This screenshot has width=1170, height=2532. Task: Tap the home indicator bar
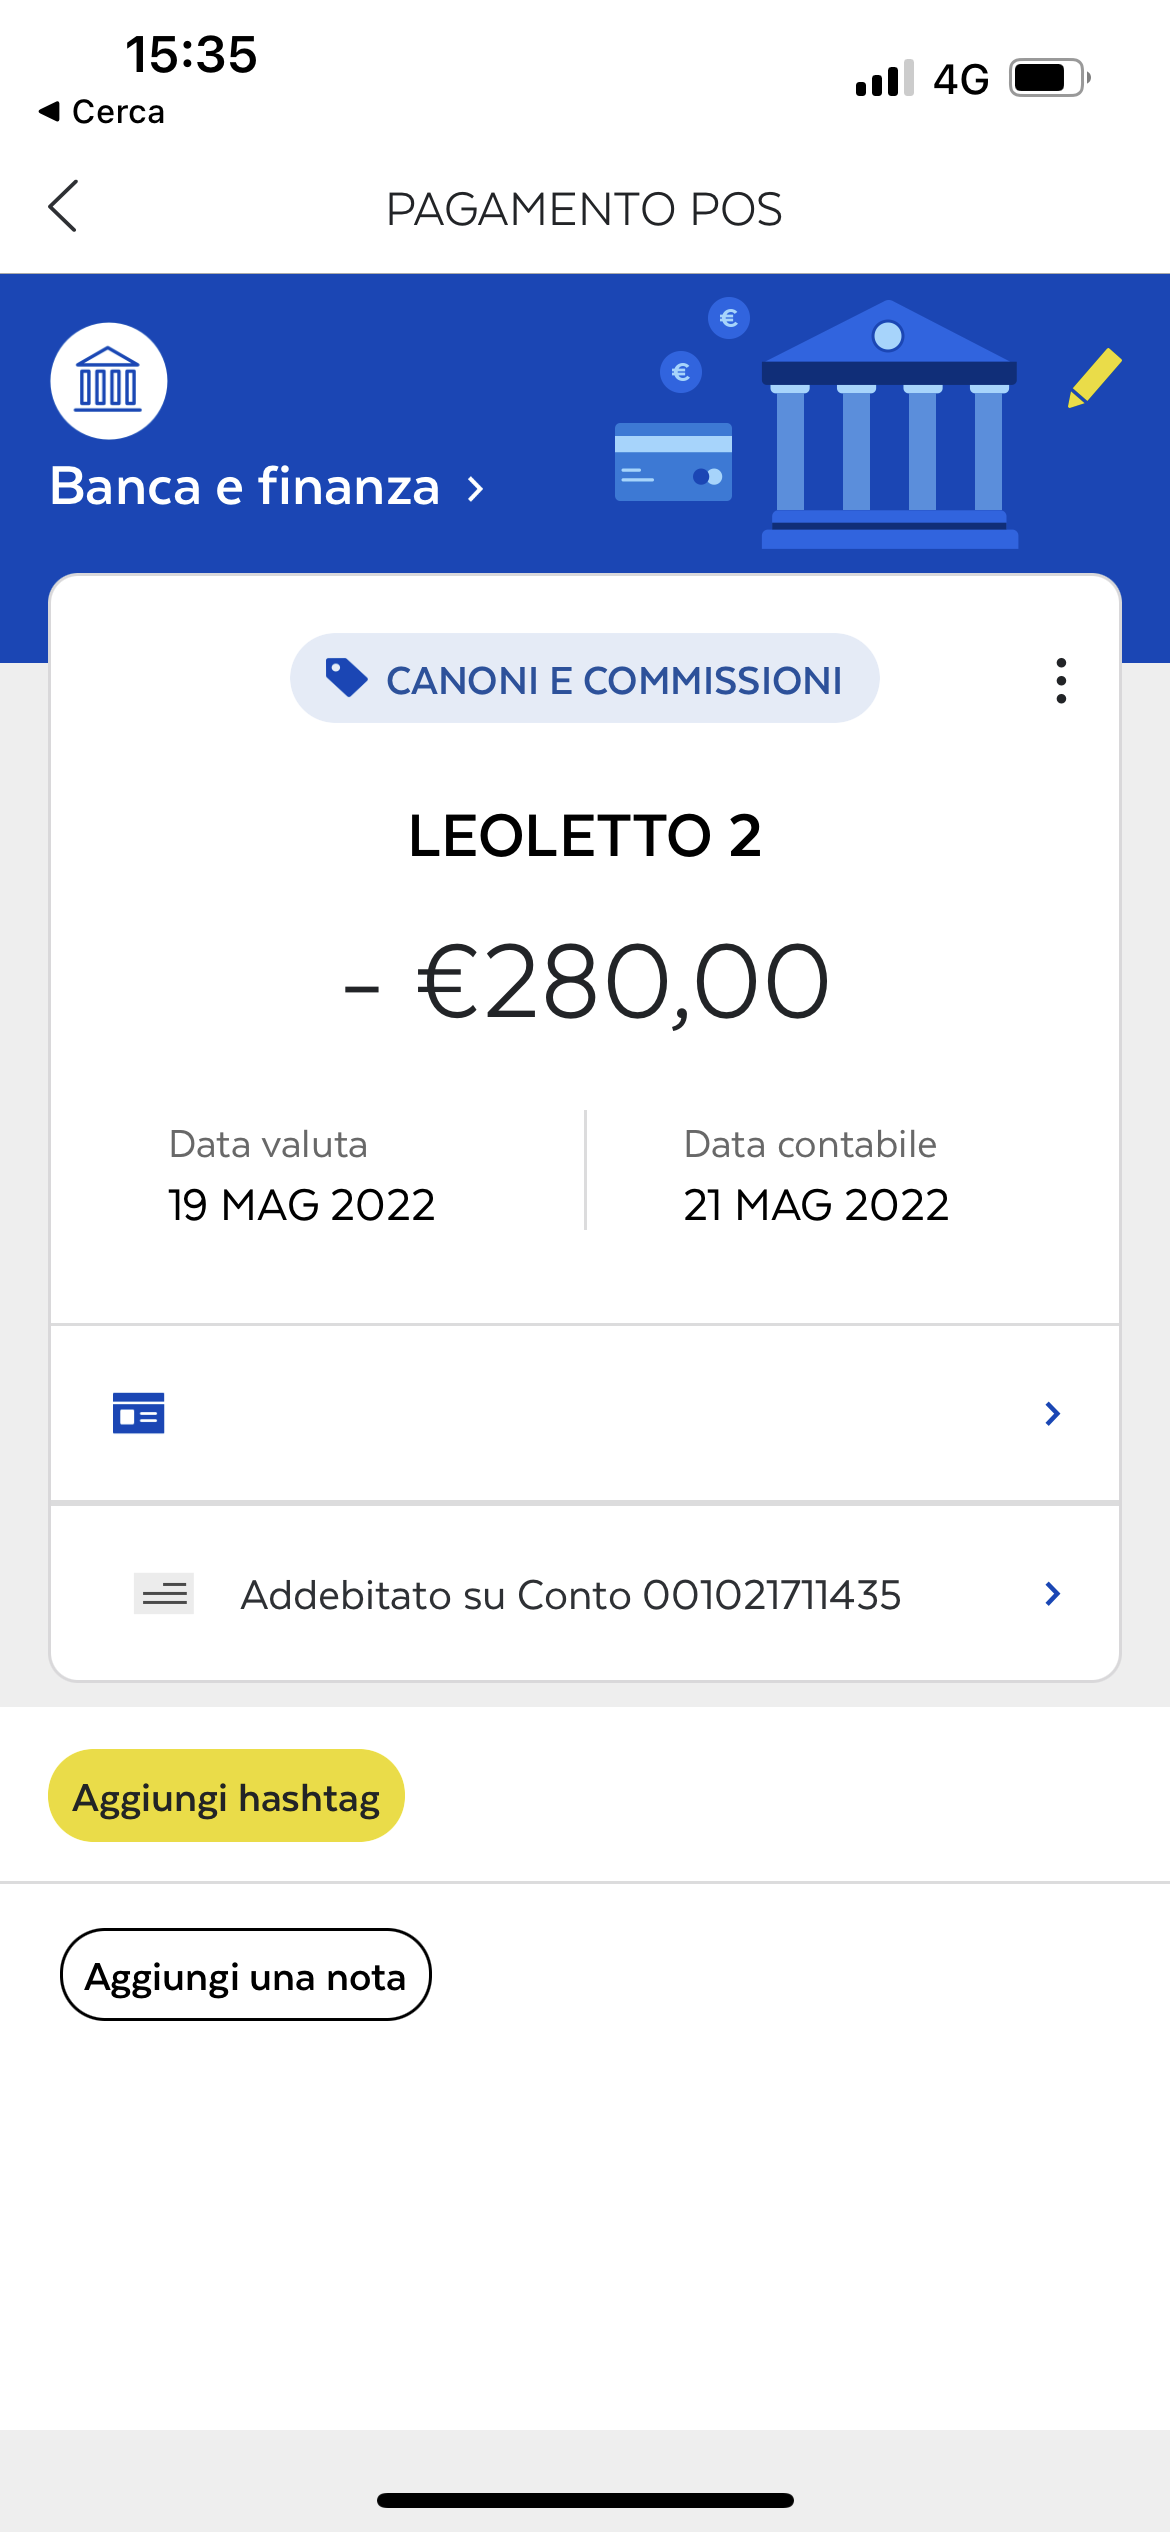tap(585, 2500)
